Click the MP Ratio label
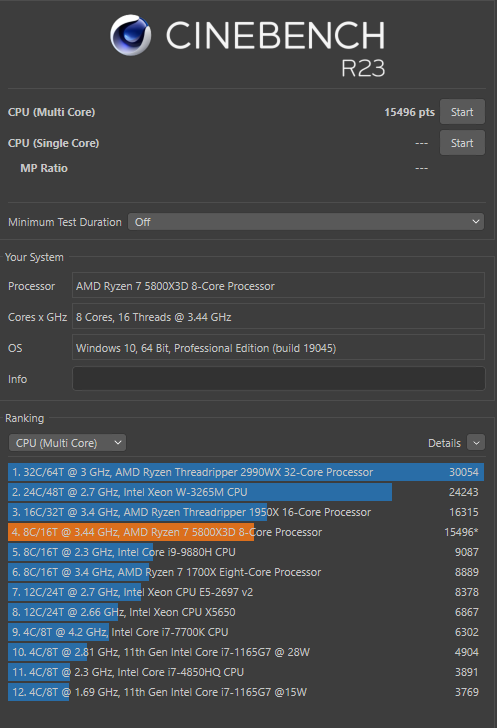Screen dimensions: 497x728 (44, 168)
